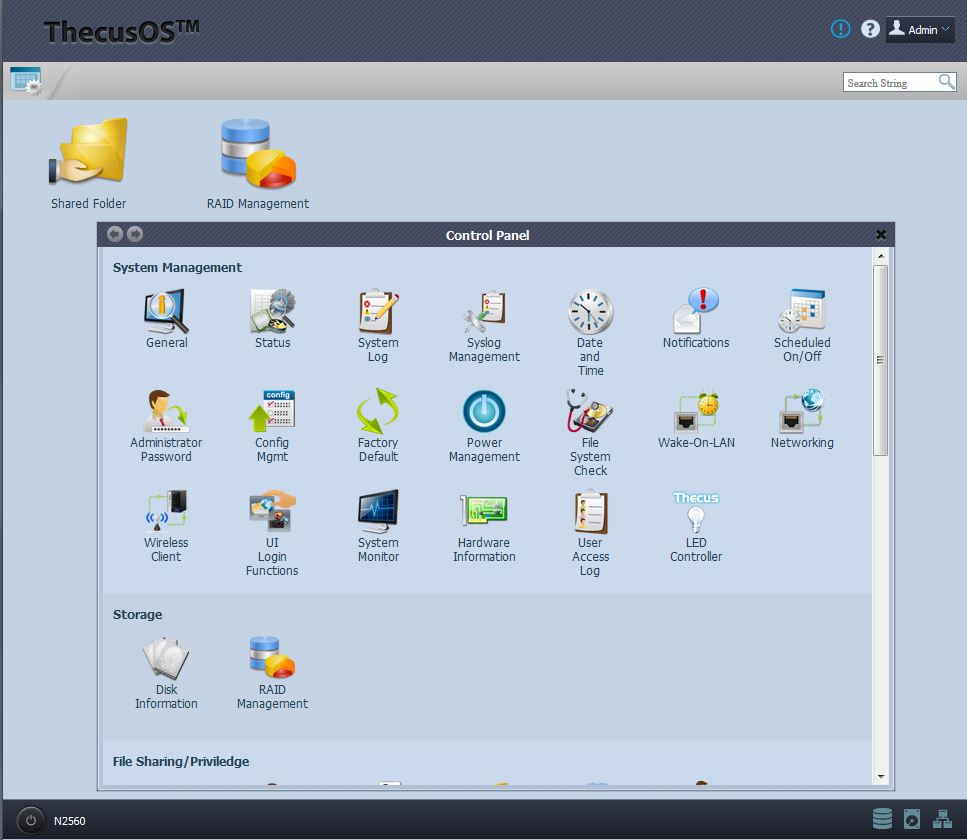This screenshot has width=967, height=840.
Task: Open Syslog Management
Action: pos(484,326)
